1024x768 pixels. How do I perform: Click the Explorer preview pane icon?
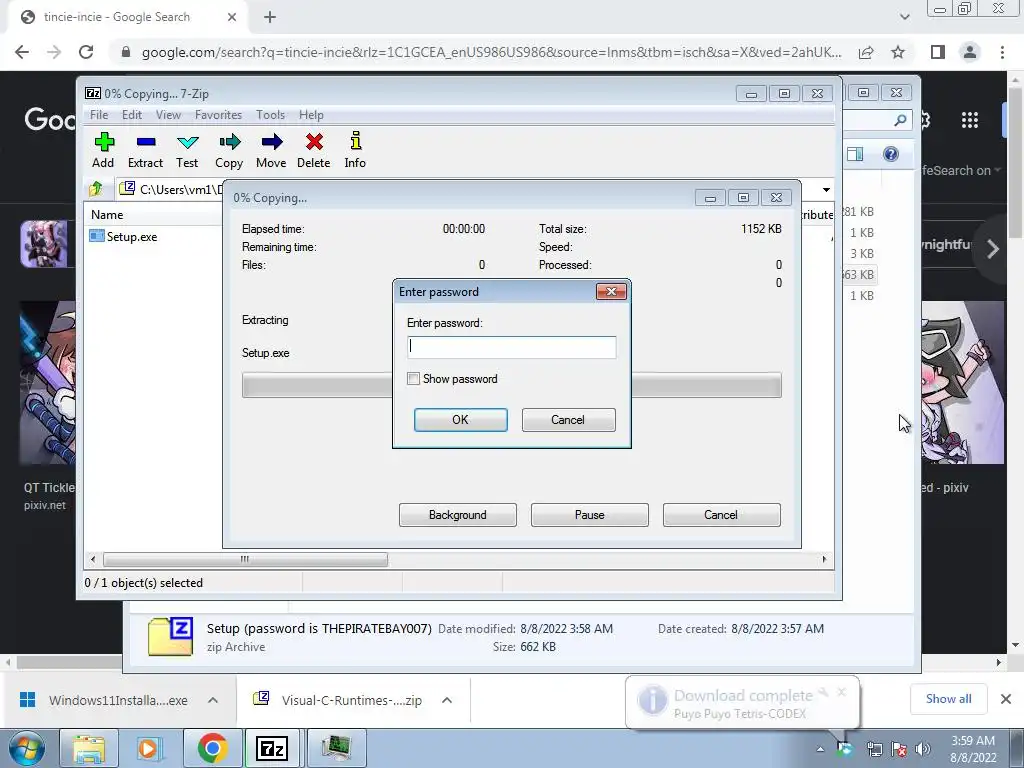click(x=855, y=154)
